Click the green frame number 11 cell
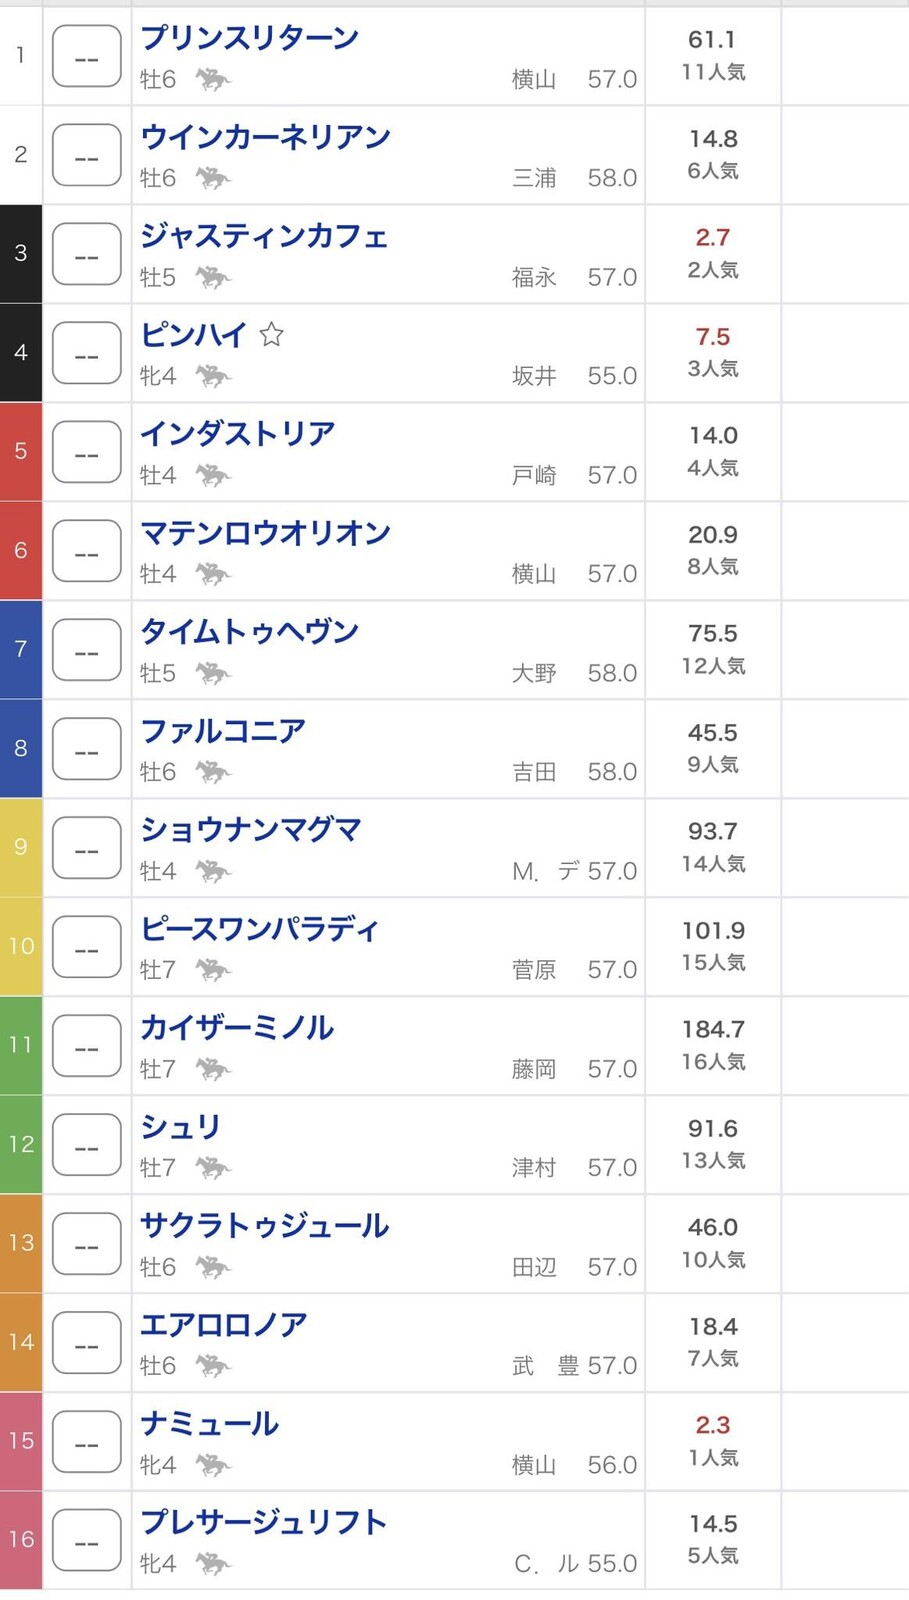The width and height of the screenshot is (909, 1600). click(21, 1046)
